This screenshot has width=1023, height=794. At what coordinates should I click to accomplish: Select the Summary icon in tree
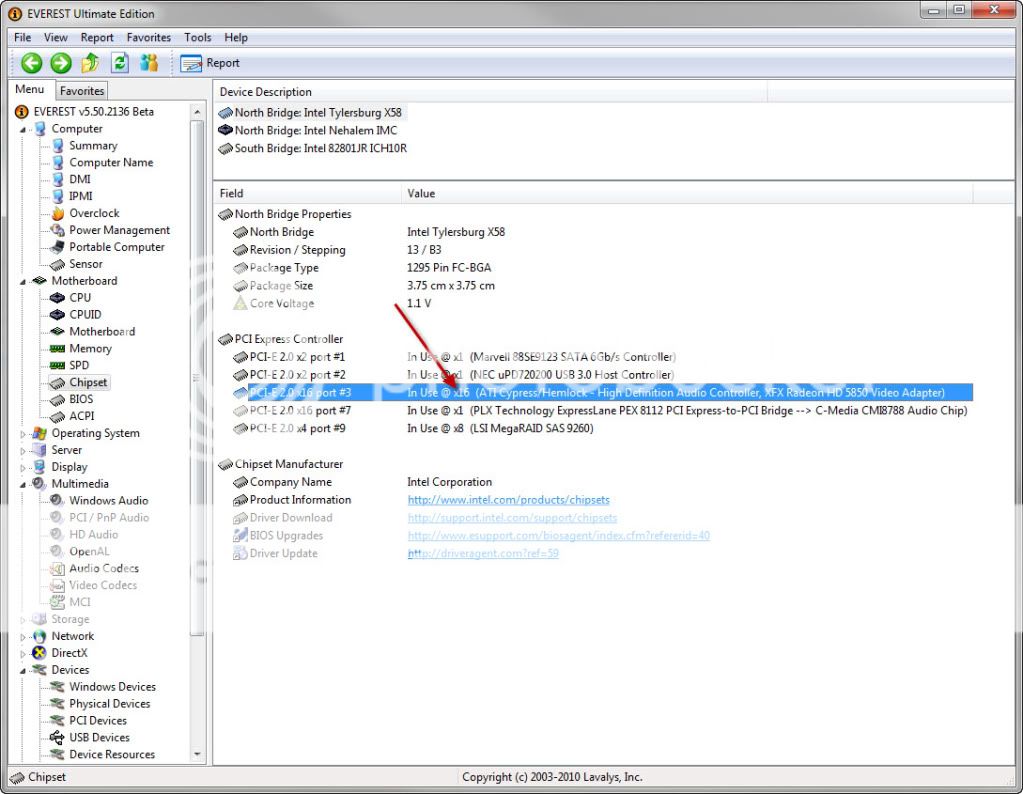click(58, 145)
